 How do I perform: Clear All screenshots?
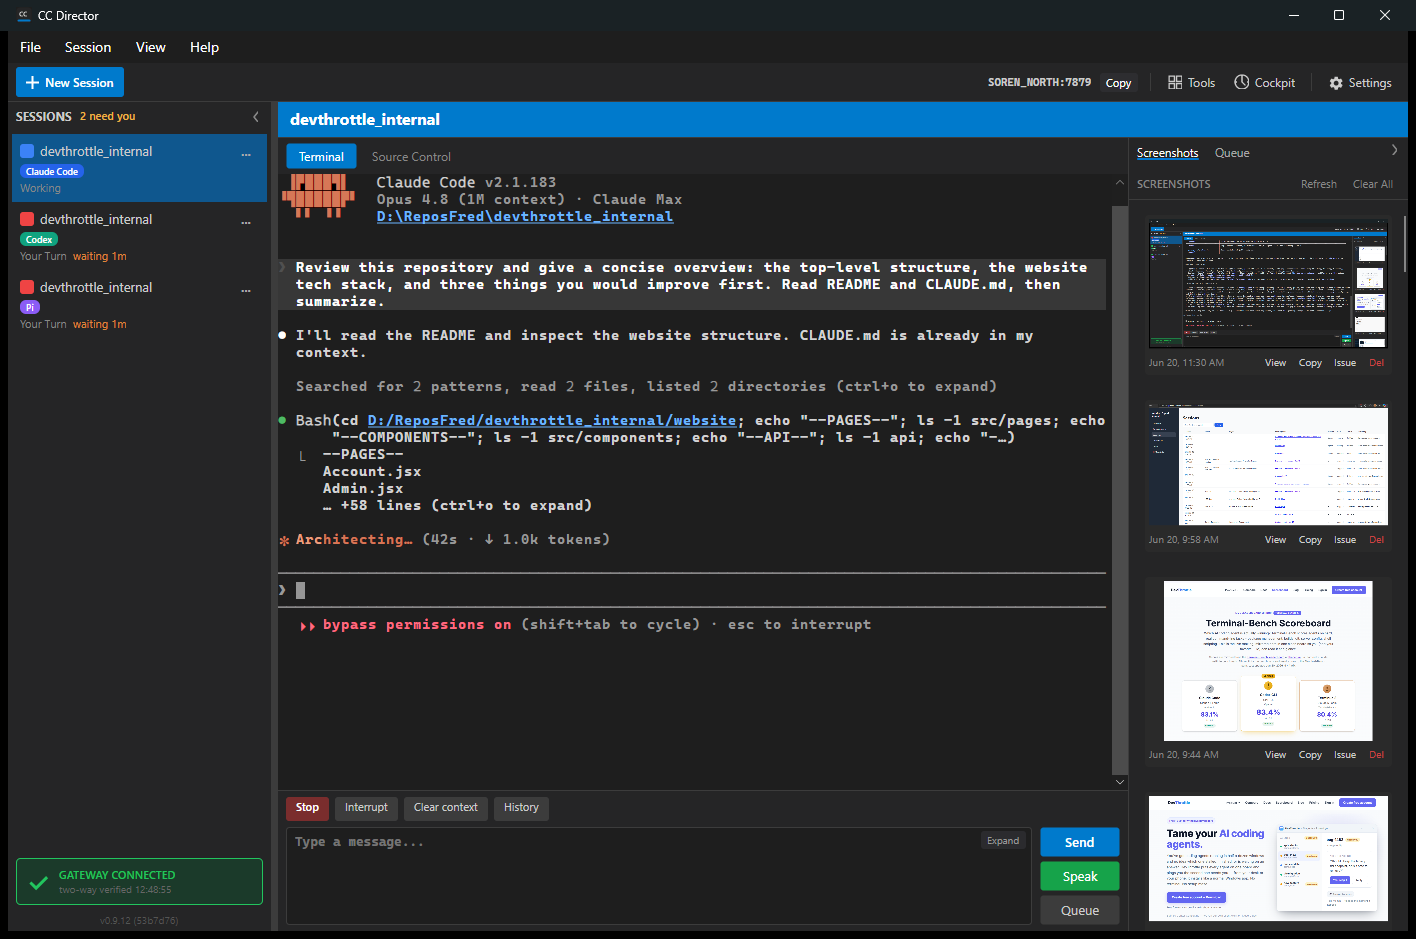1372,184
